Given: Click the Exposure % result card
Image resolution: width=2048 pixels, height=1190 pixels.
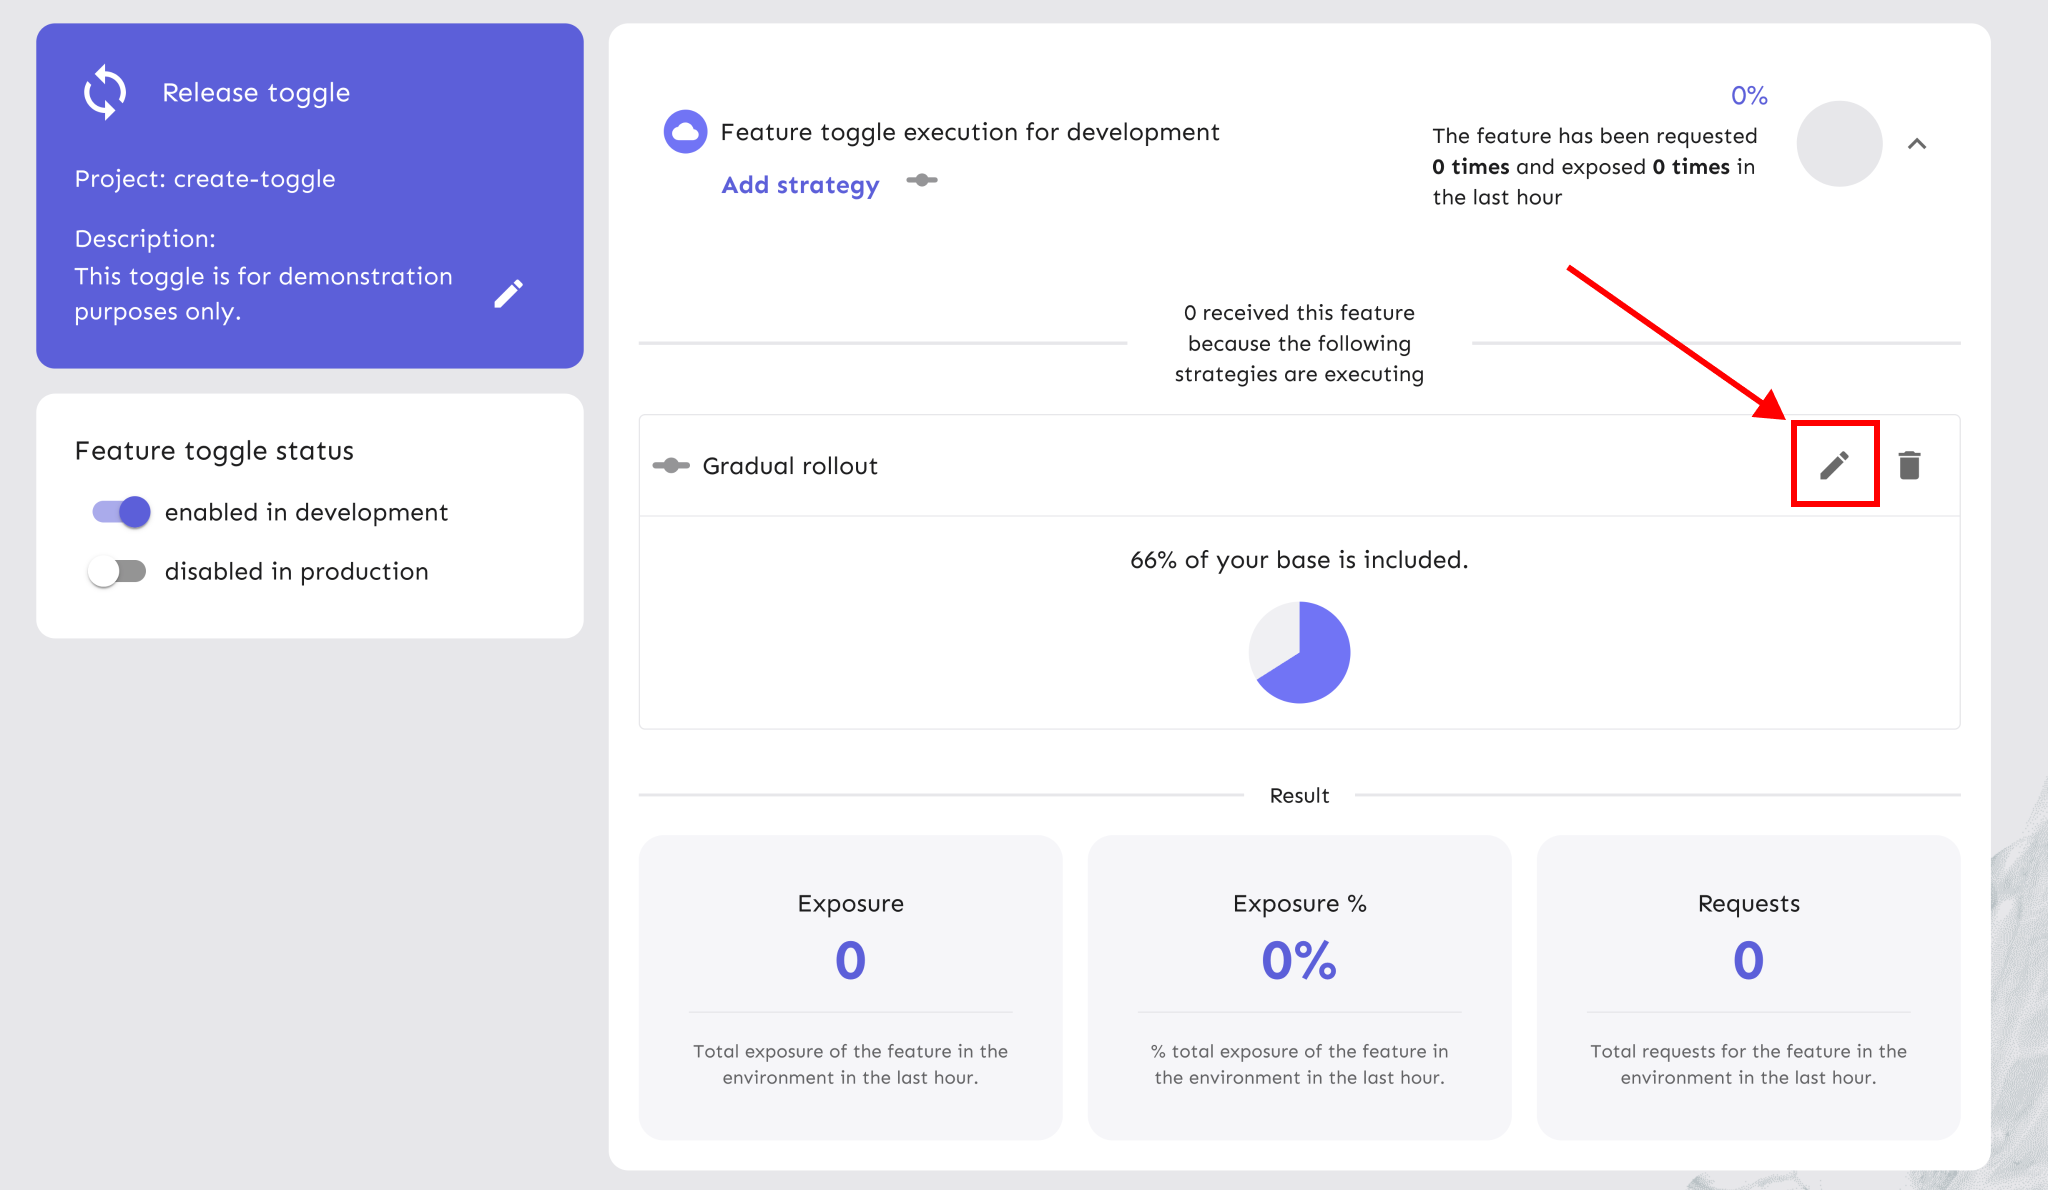Looking at the screenshot, I should 1299,987.
